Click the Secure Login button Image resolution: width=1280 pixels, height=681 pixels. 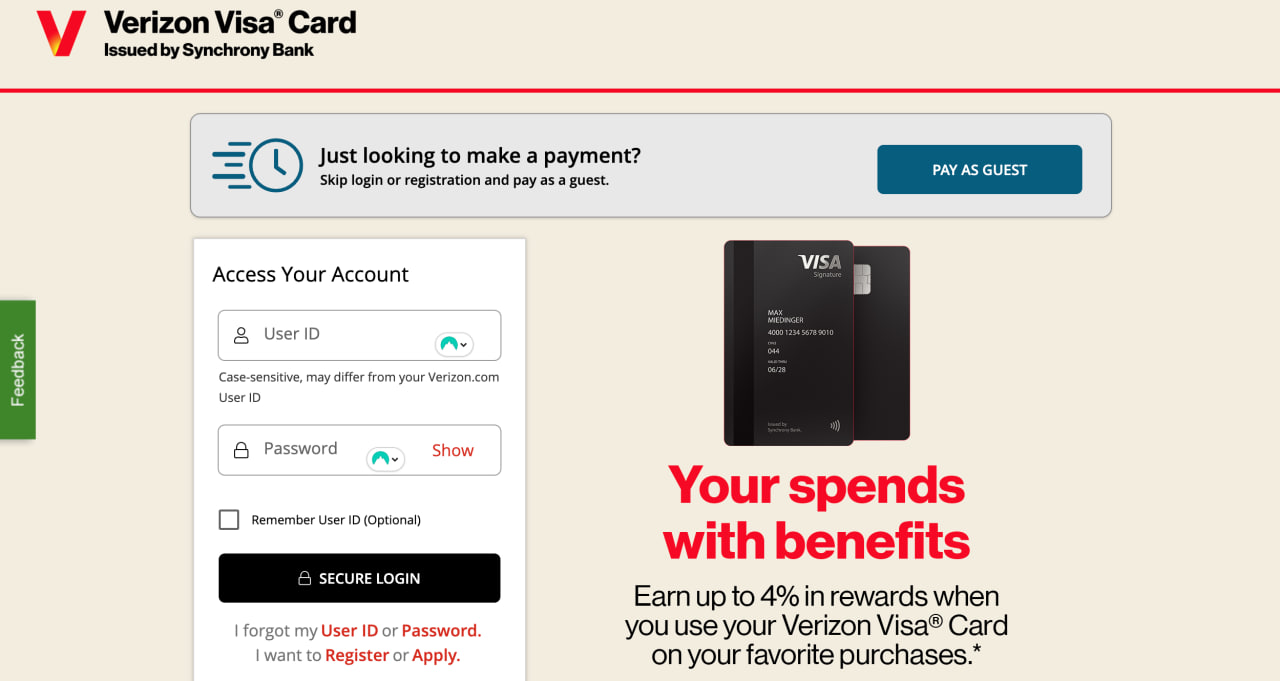[359, 578]
